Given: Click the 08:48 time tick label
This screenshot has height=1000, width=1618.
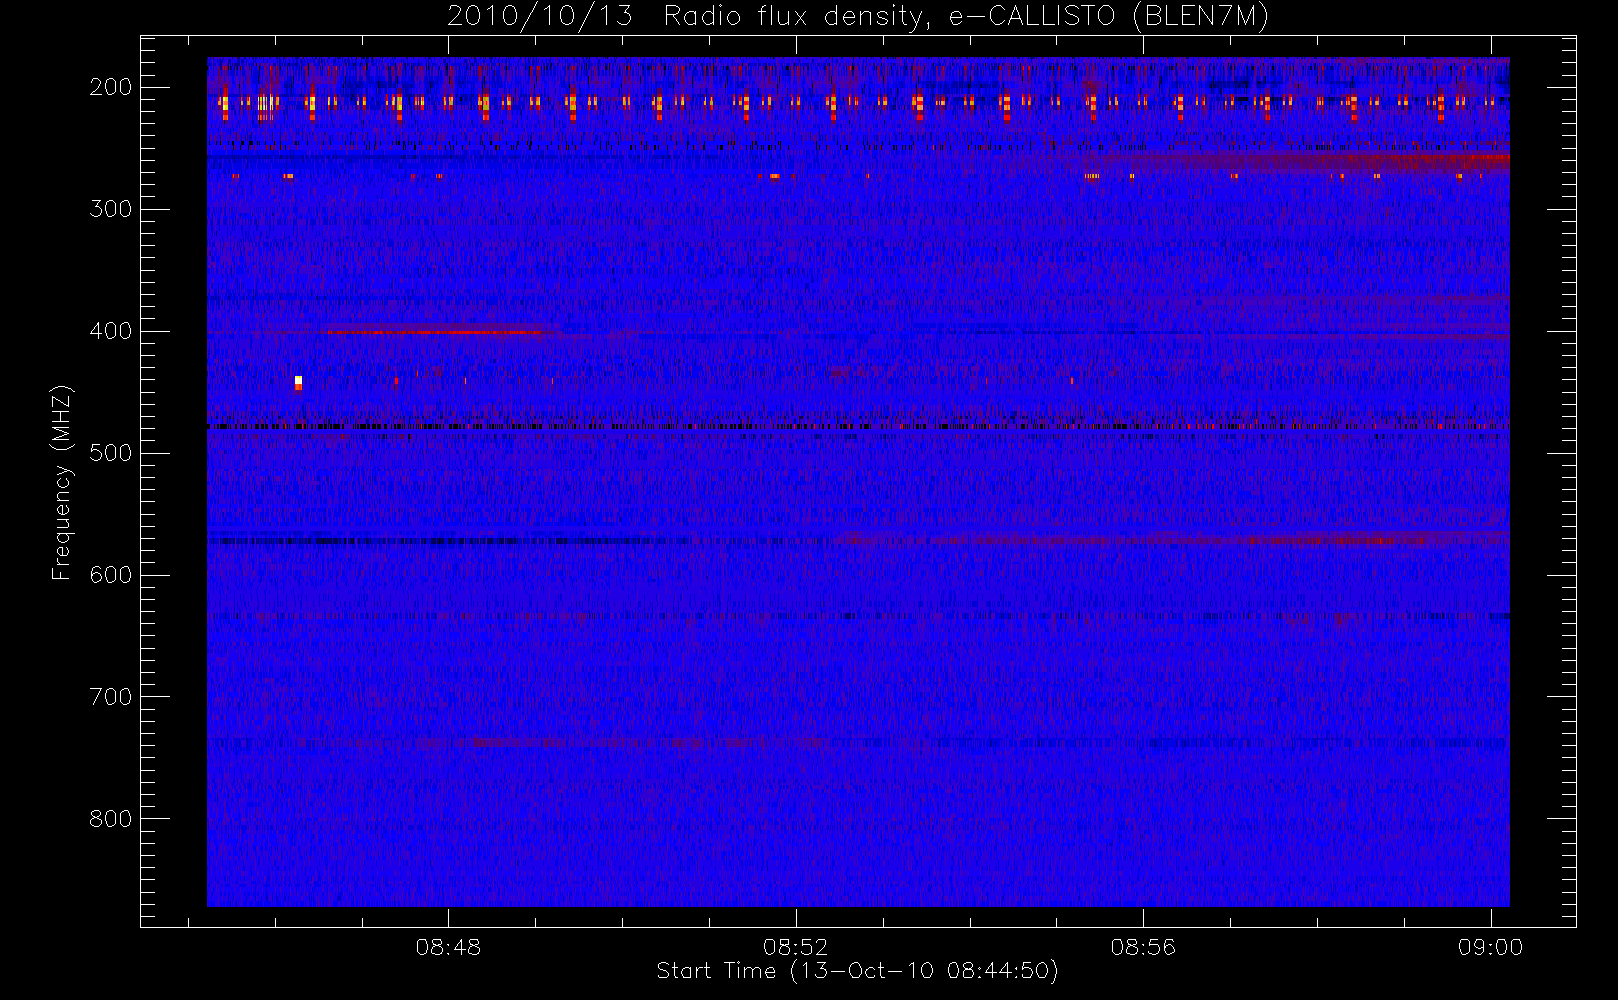Looking at the screenshot, I should [x=448, y=947].
